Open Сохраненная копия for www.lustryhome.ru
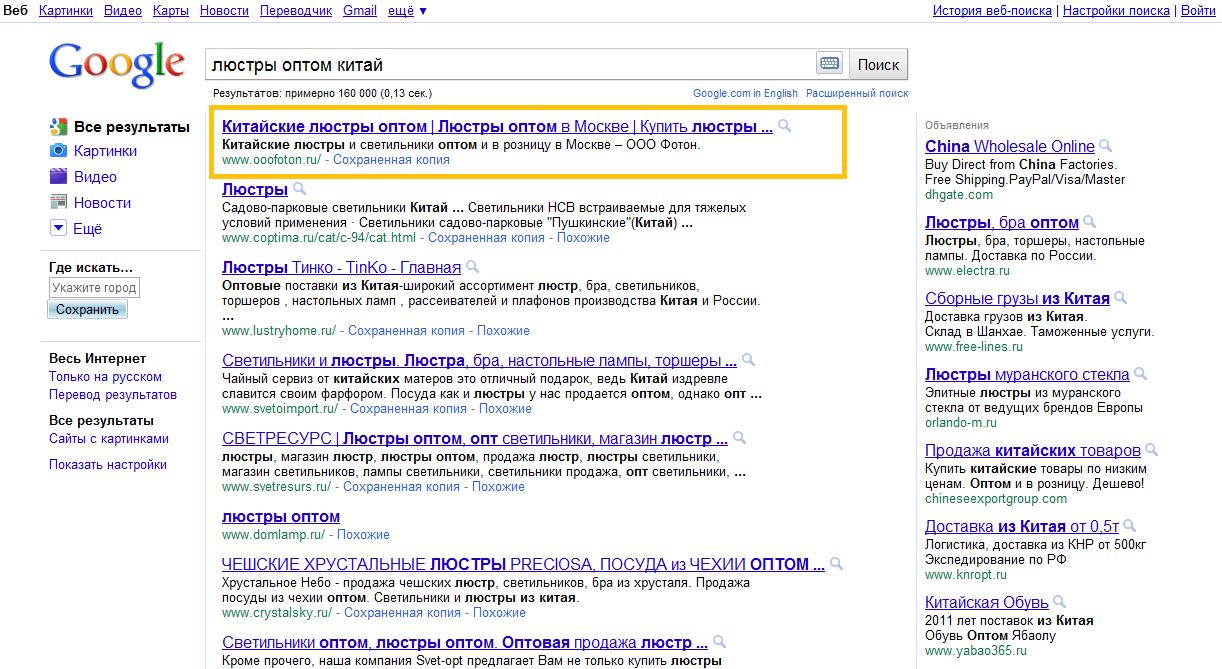This screenshot has width=1222, height=669. [x=406, y=331]
